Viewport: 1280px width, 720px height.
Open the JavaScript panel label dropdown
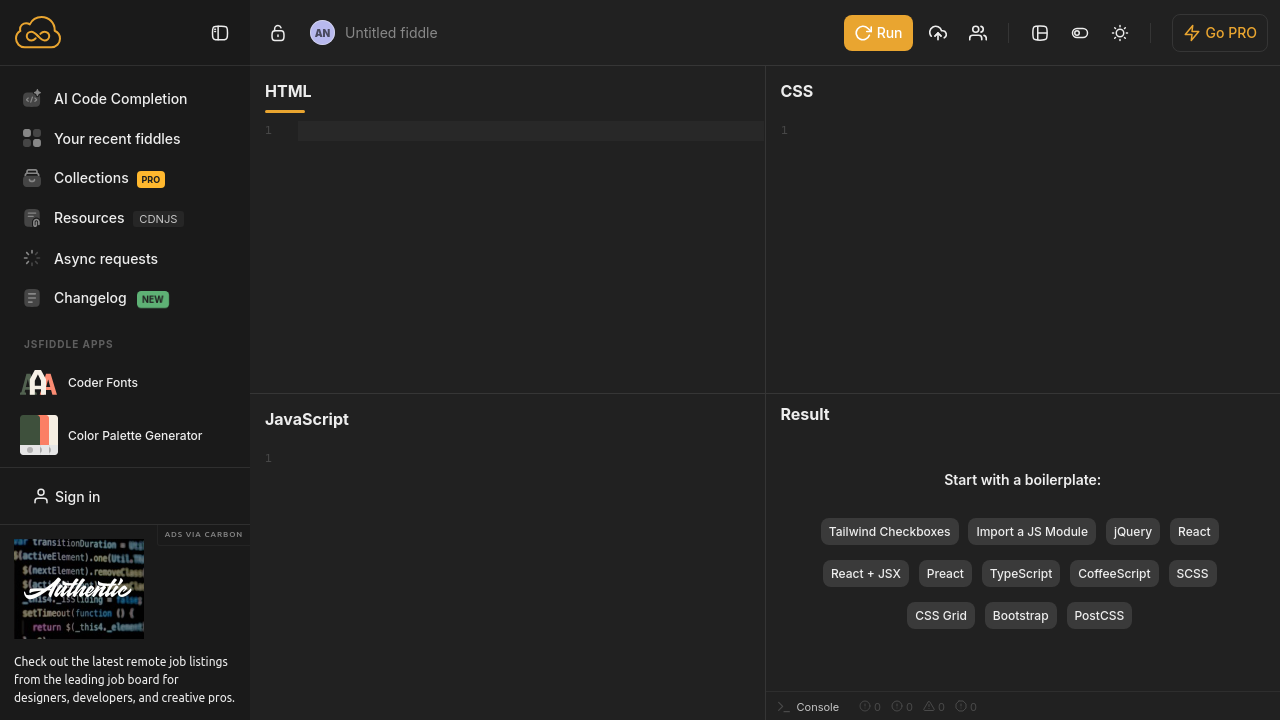click(x=307, y=419)
